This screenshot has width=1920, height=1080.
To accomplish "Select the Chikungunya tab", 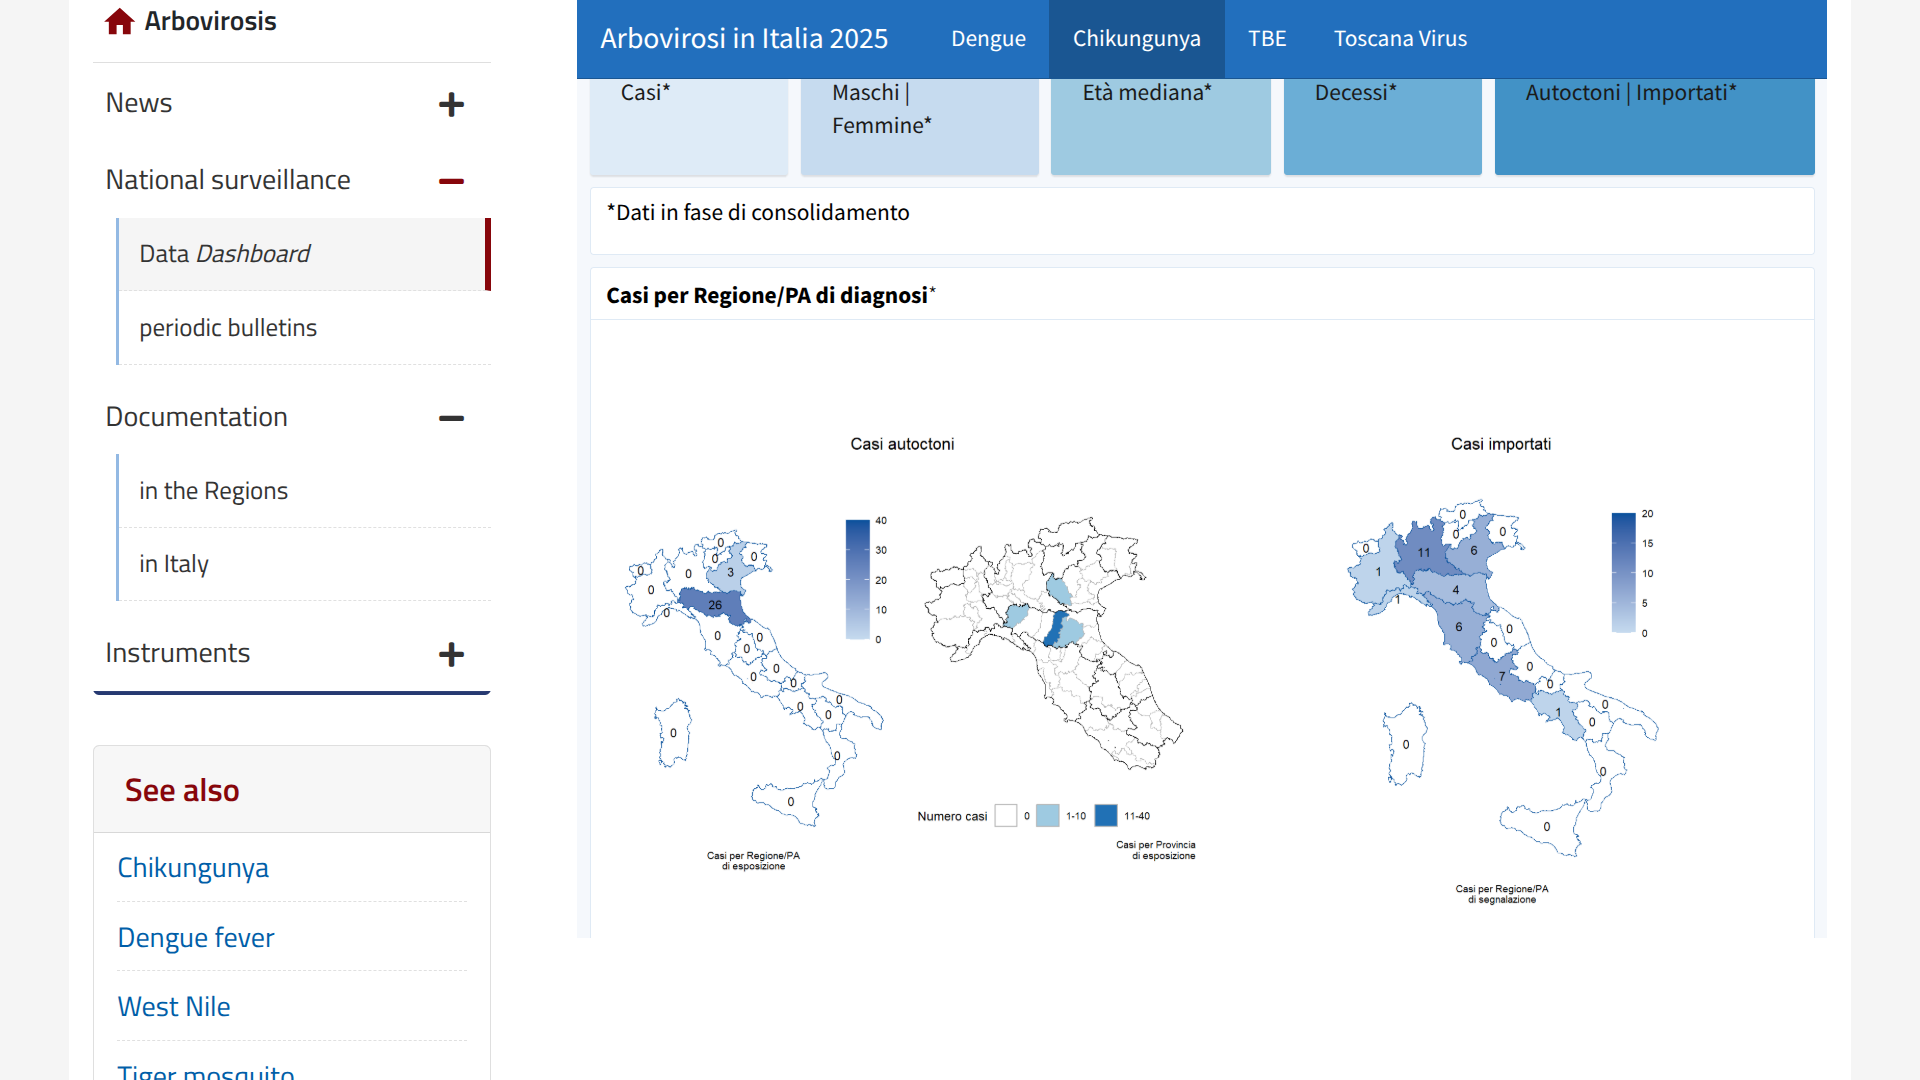I will (1136, 39).
